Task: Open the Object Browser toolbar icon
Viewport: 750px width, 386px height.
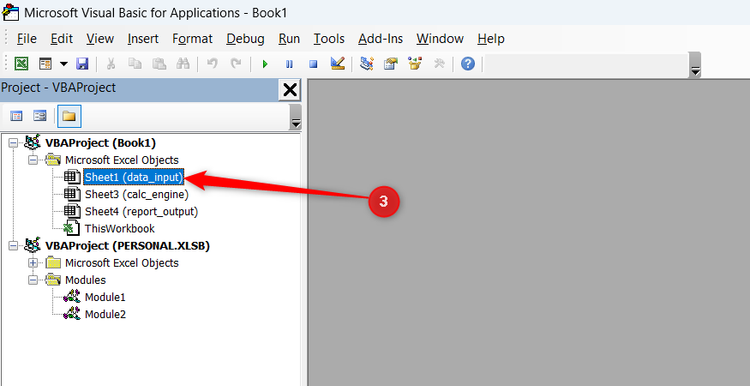Action: pos(415,64)
